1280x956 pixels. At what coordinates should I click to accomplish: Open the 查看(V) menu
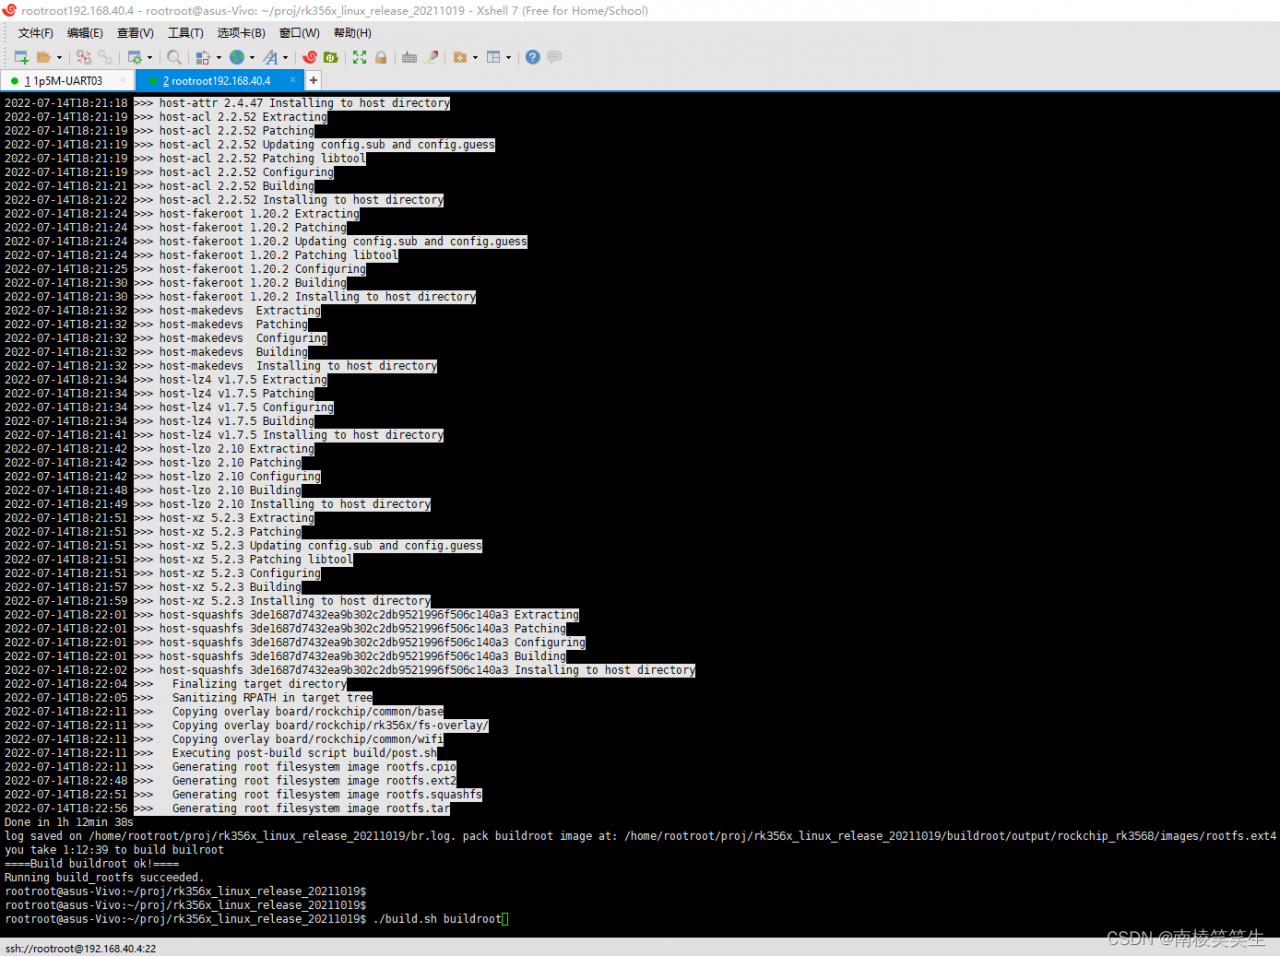tap(135, 33)
